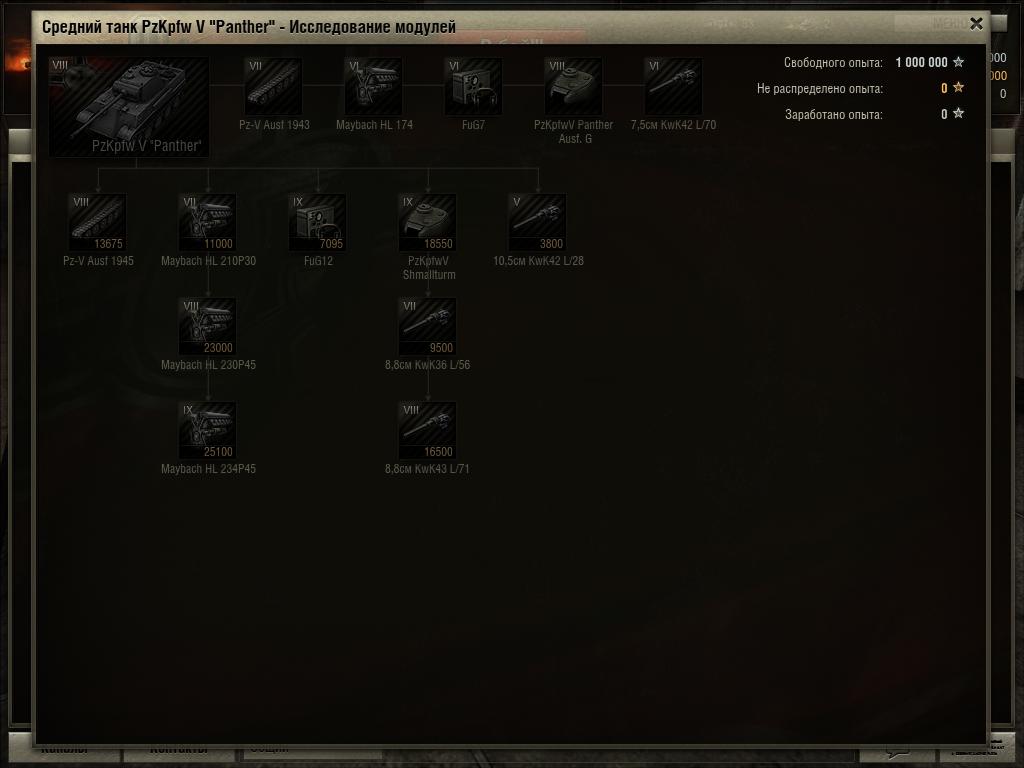Research the 8,8cm KwK43 L/71 gun

428,430
